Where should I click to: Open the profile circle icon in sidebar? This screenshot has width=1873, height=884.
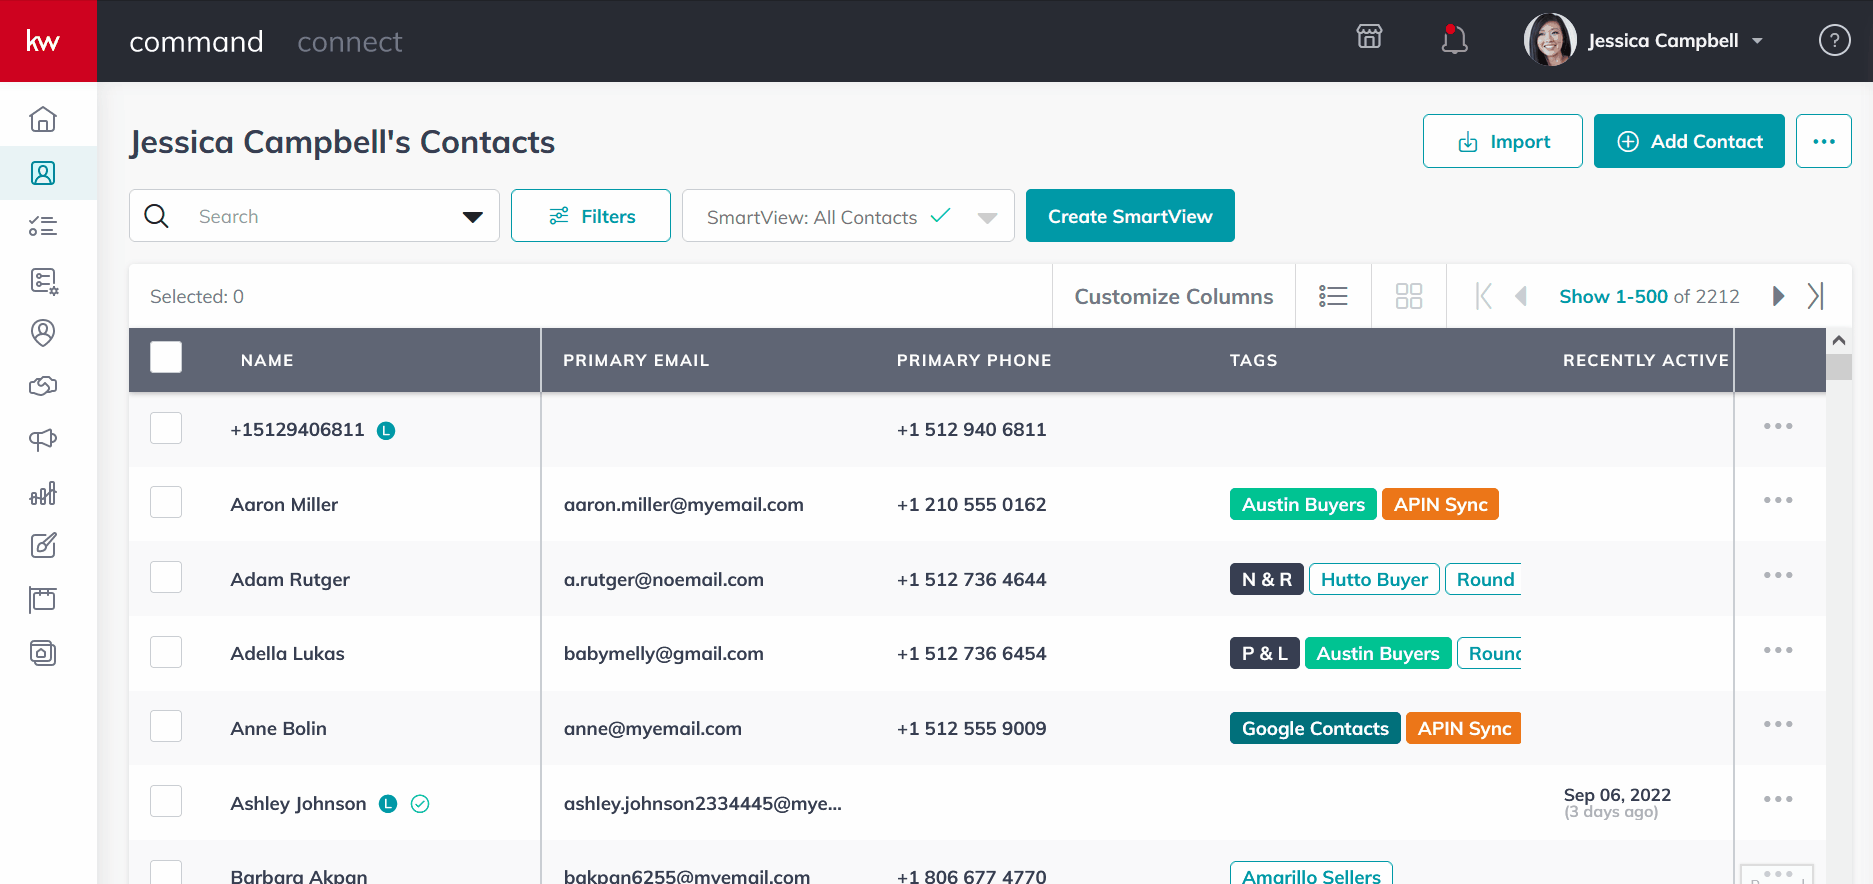coord(43,333)
